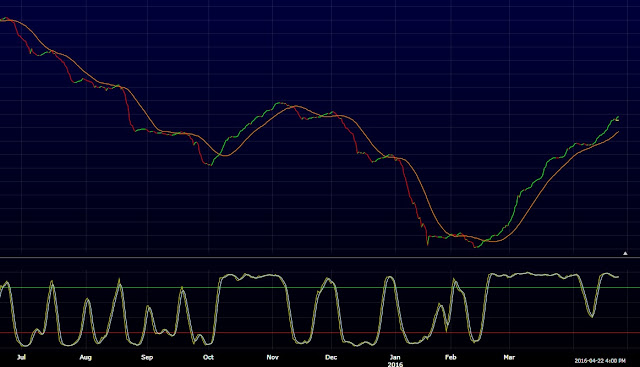Select the Feb month marker
The width and height of the screenshot is (640, 367).
click(x=450, y=357)
